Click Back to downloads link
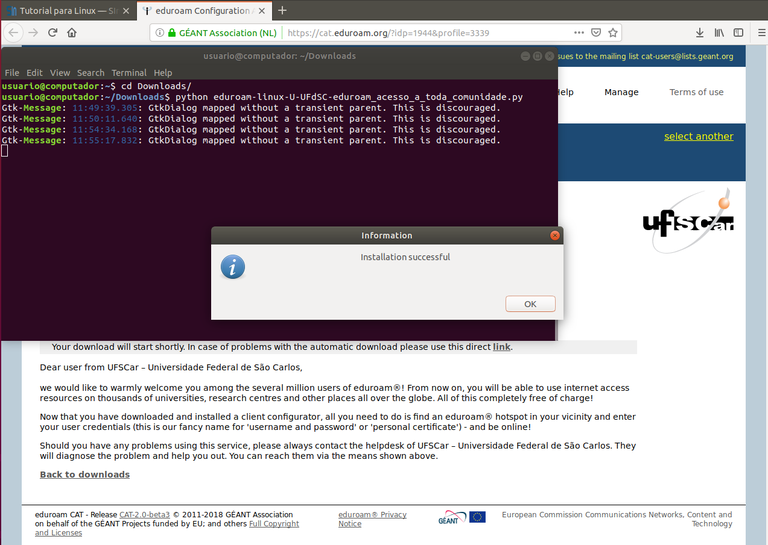 pyautogui.click(x=85, y=474)
